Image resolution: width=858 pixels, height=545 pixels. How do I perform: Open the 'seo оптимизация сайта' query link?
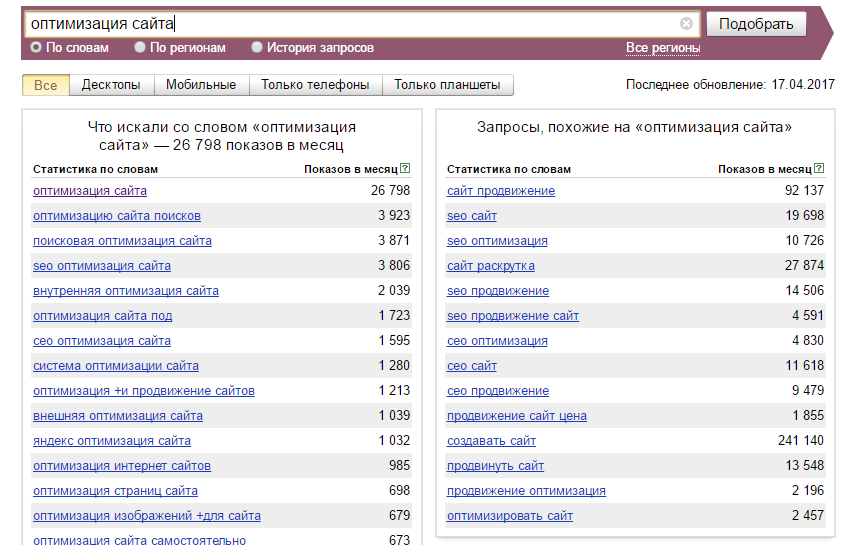pyautogui.click(x=102, y=266)
